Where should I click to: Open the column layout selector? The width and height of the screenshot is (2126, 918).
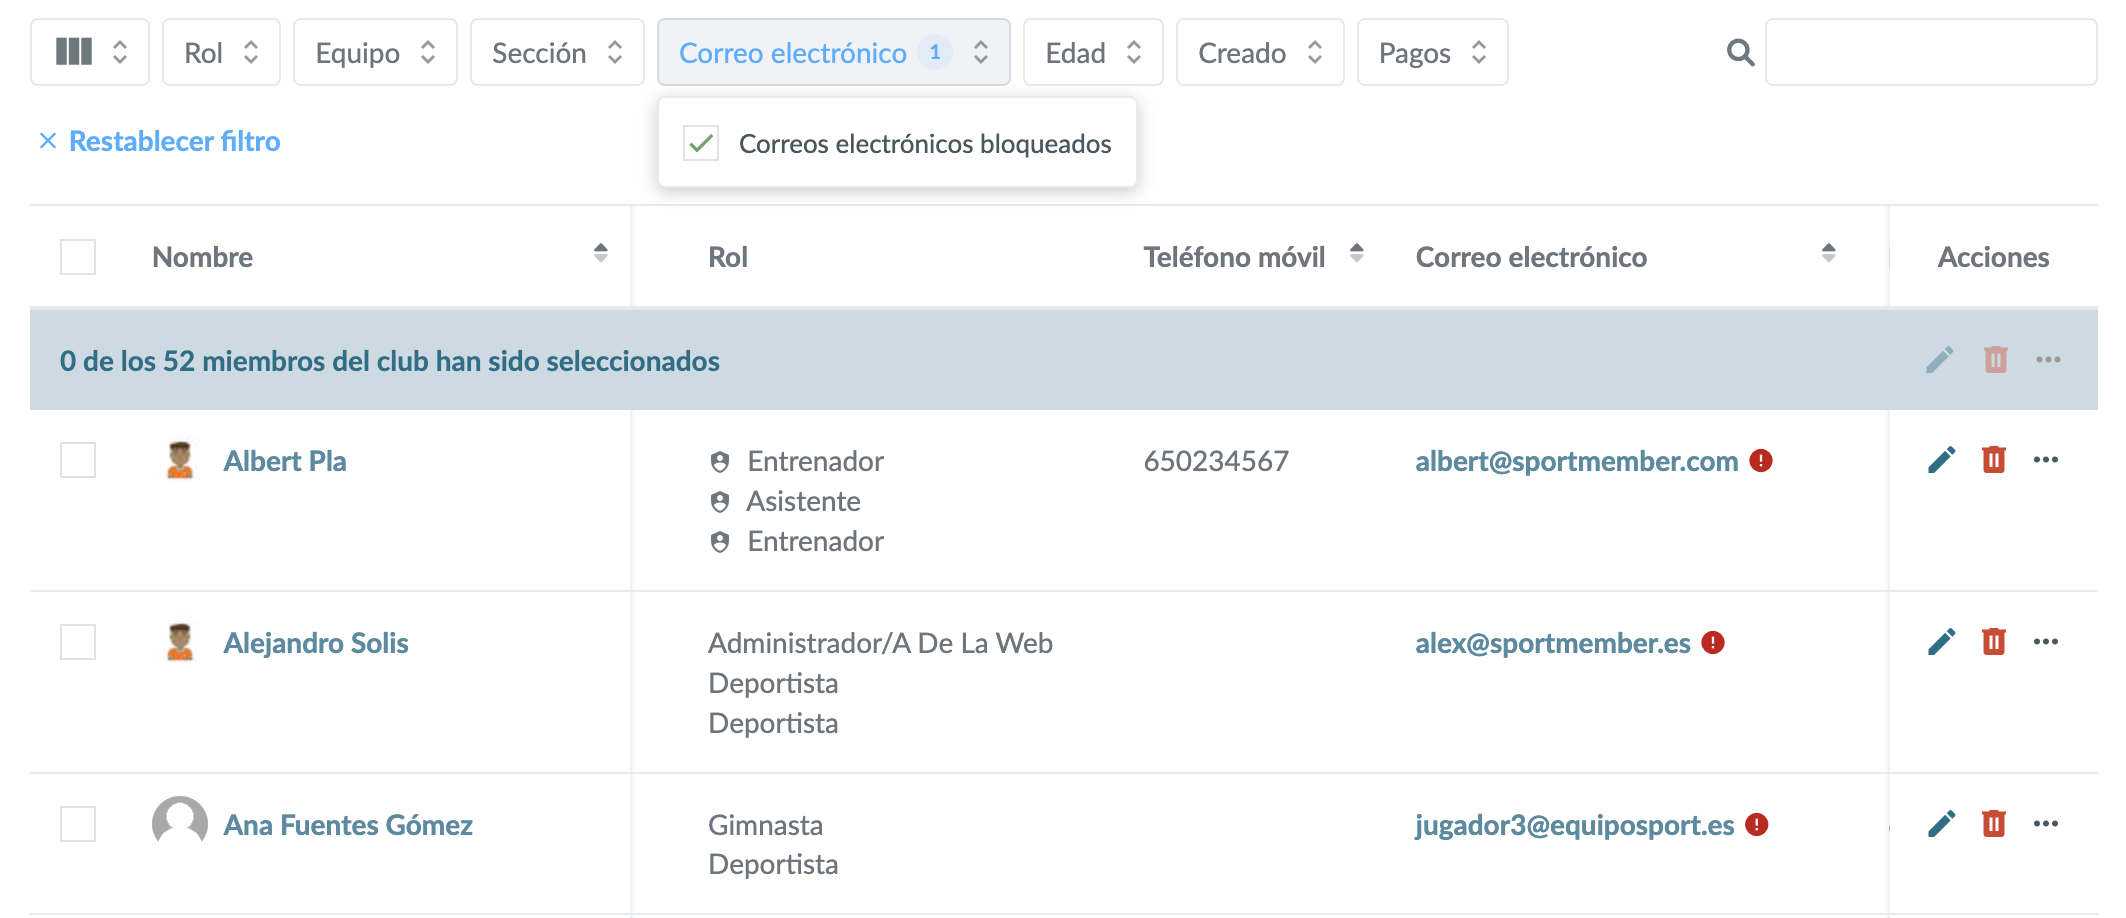pos(90,53)
